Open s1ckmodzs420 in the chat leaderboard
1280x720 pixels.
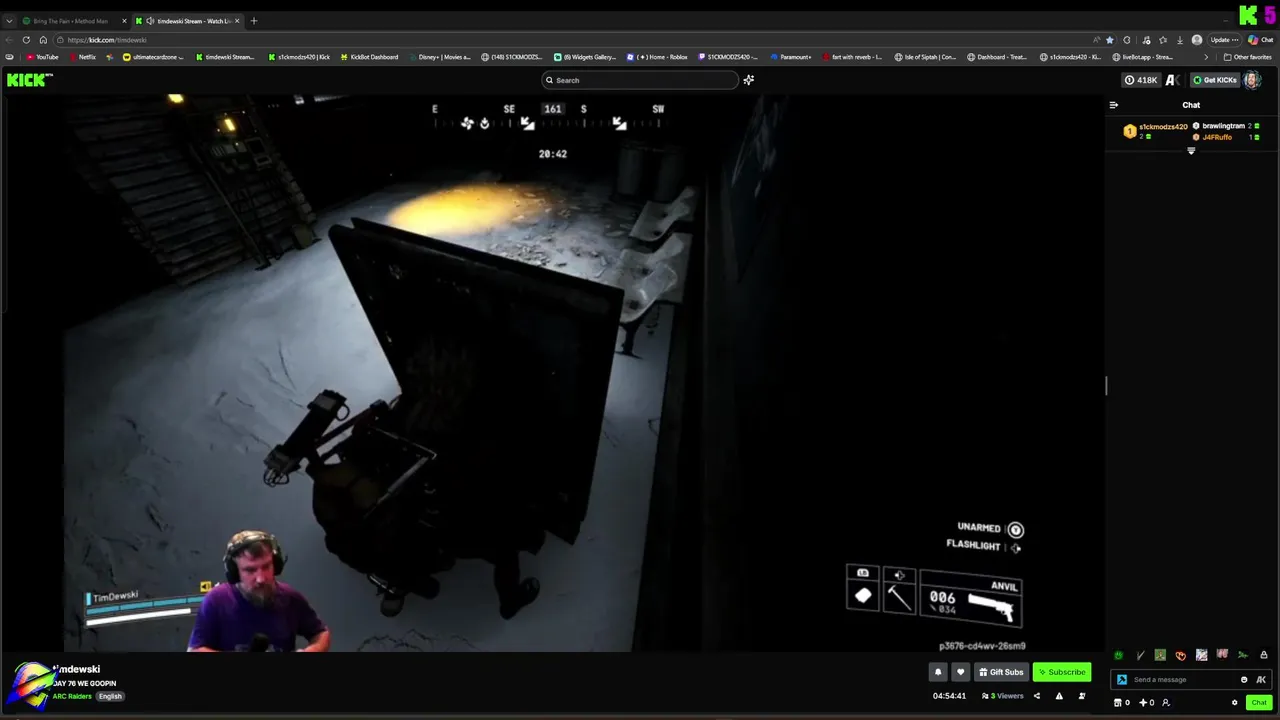[x=1163, y=127]
